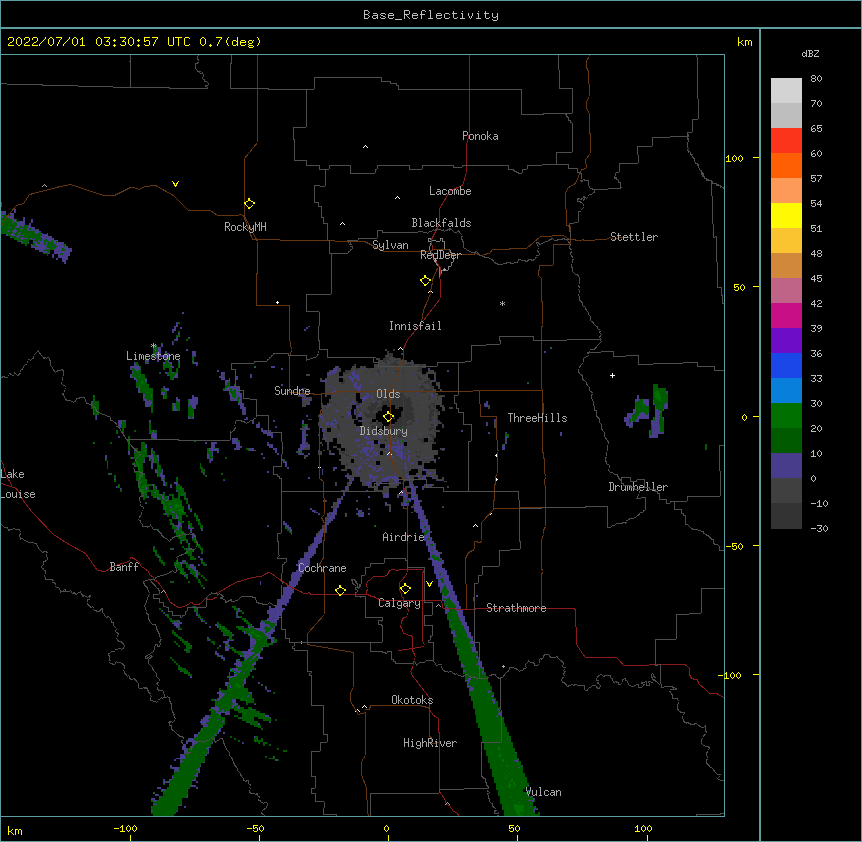The image size is (862, 842).
Task: Pick the light gray 70-80 dBZ legend band
Action: click(786, 91)
